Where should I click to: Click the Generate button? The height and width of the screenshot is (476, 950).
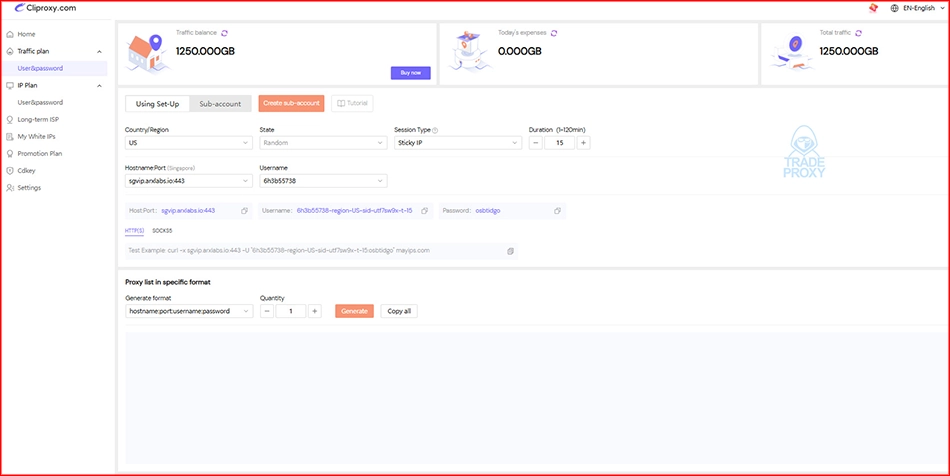pos(354,311)
